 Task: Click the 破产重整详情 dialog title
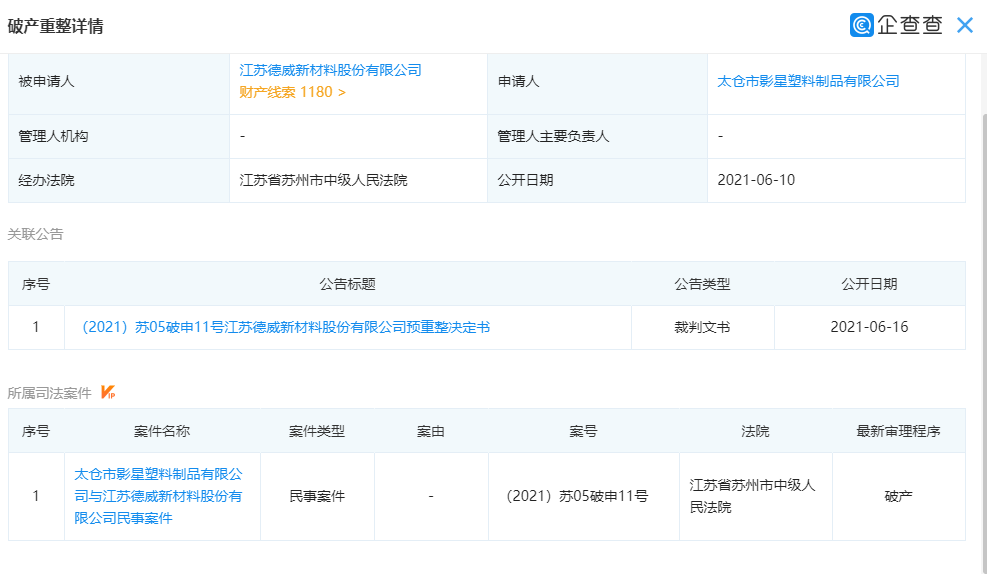(55, 26)
